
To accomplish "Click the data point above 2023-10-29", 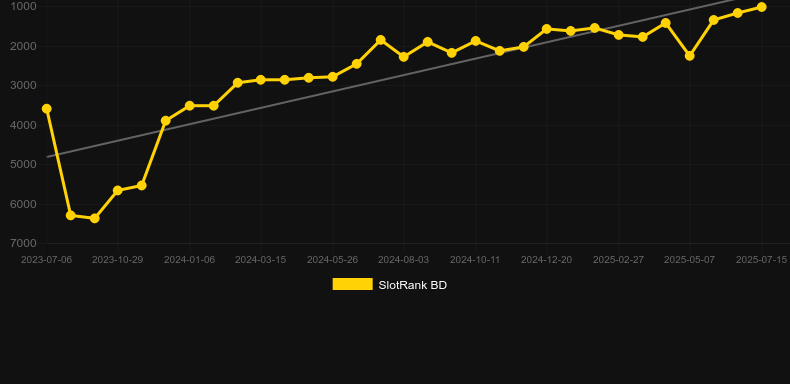I will (x=117, y=190).
